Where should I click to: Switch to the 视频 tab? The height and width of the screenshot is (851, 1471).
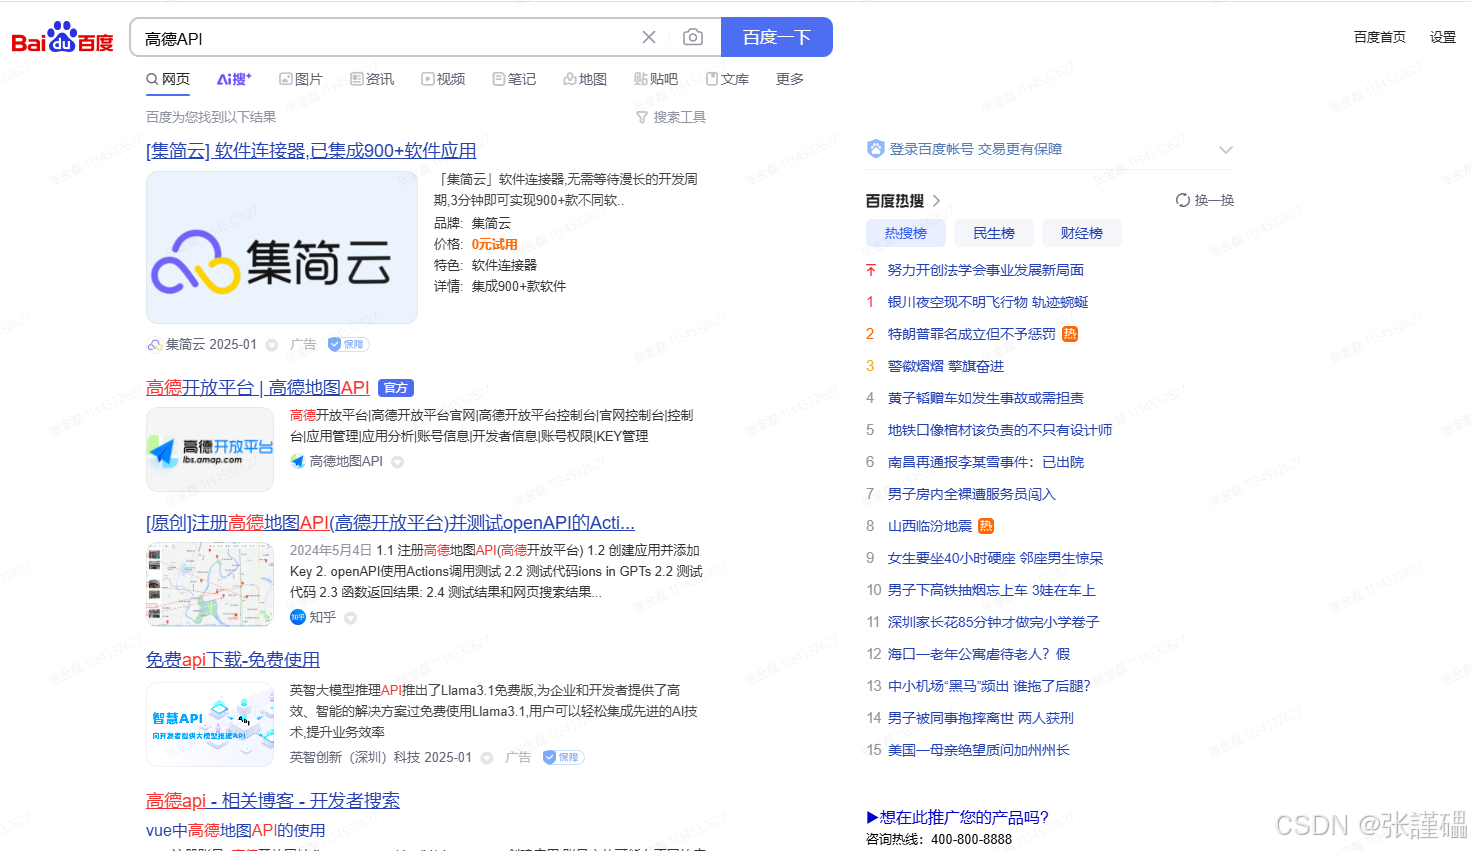pos(443,79)
